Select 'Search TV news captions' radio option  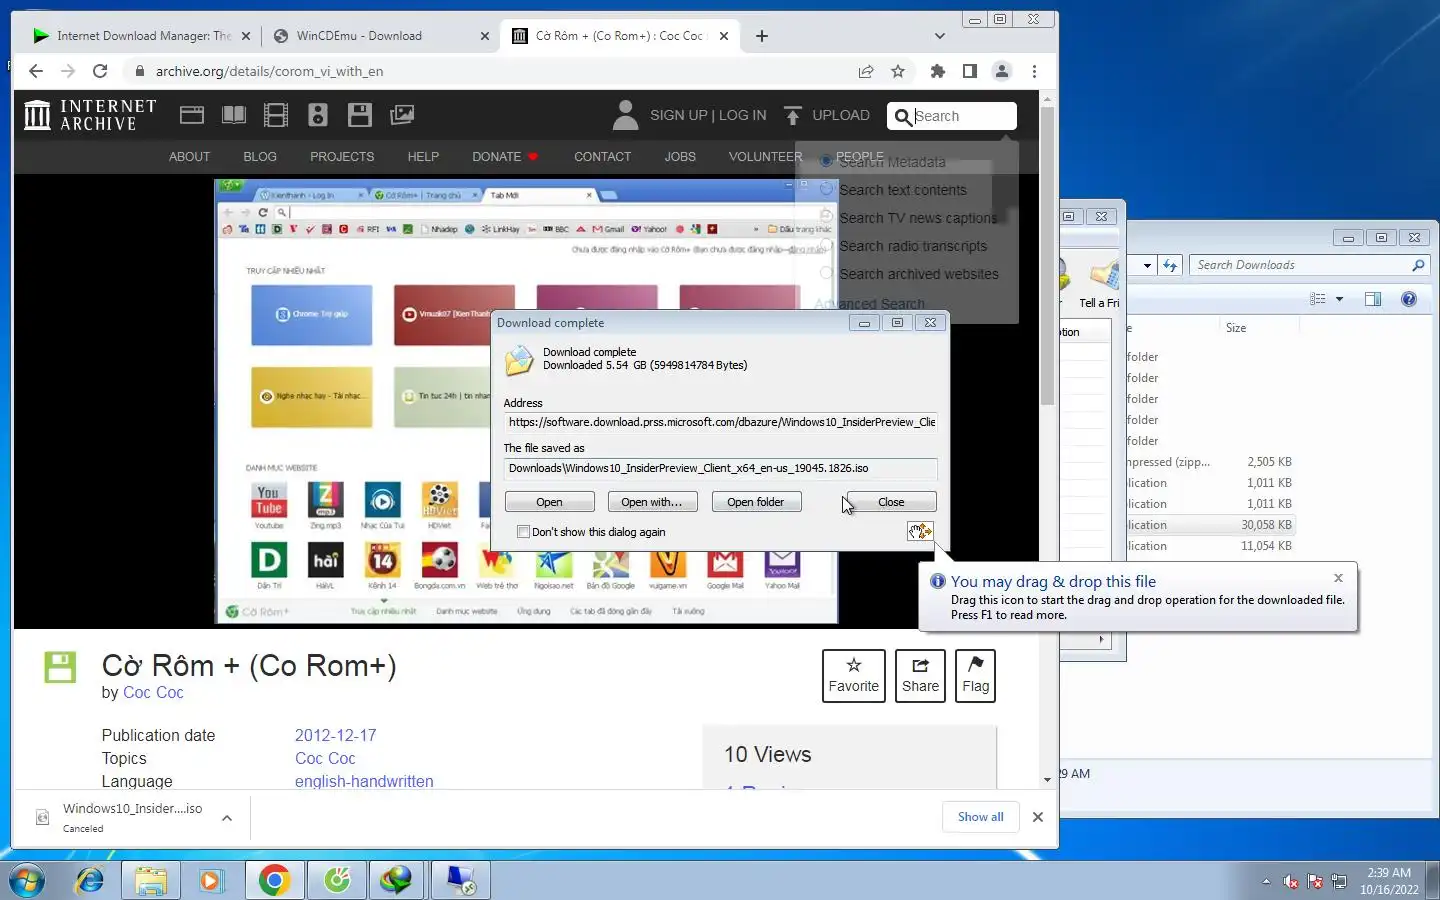coord(827,217)
